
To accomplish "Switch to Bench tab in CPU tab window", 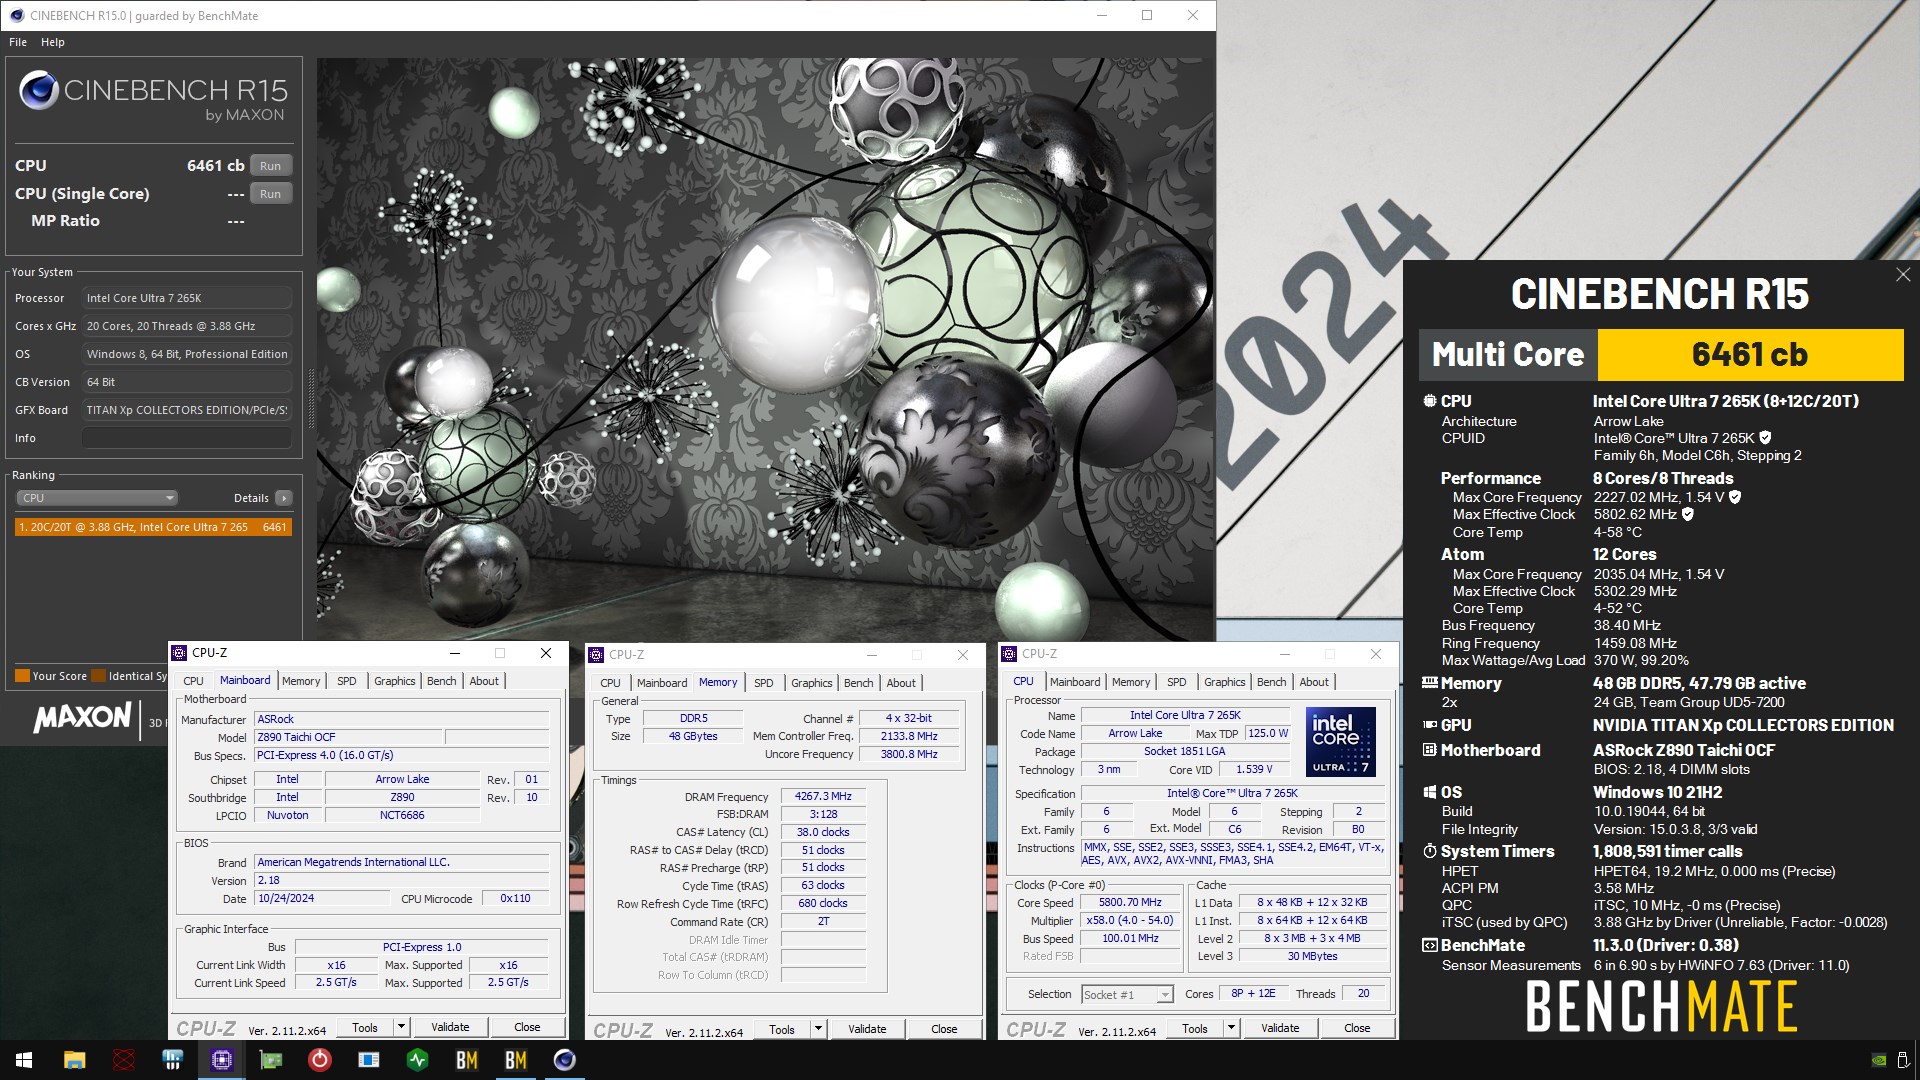I will coord(1272,682).
